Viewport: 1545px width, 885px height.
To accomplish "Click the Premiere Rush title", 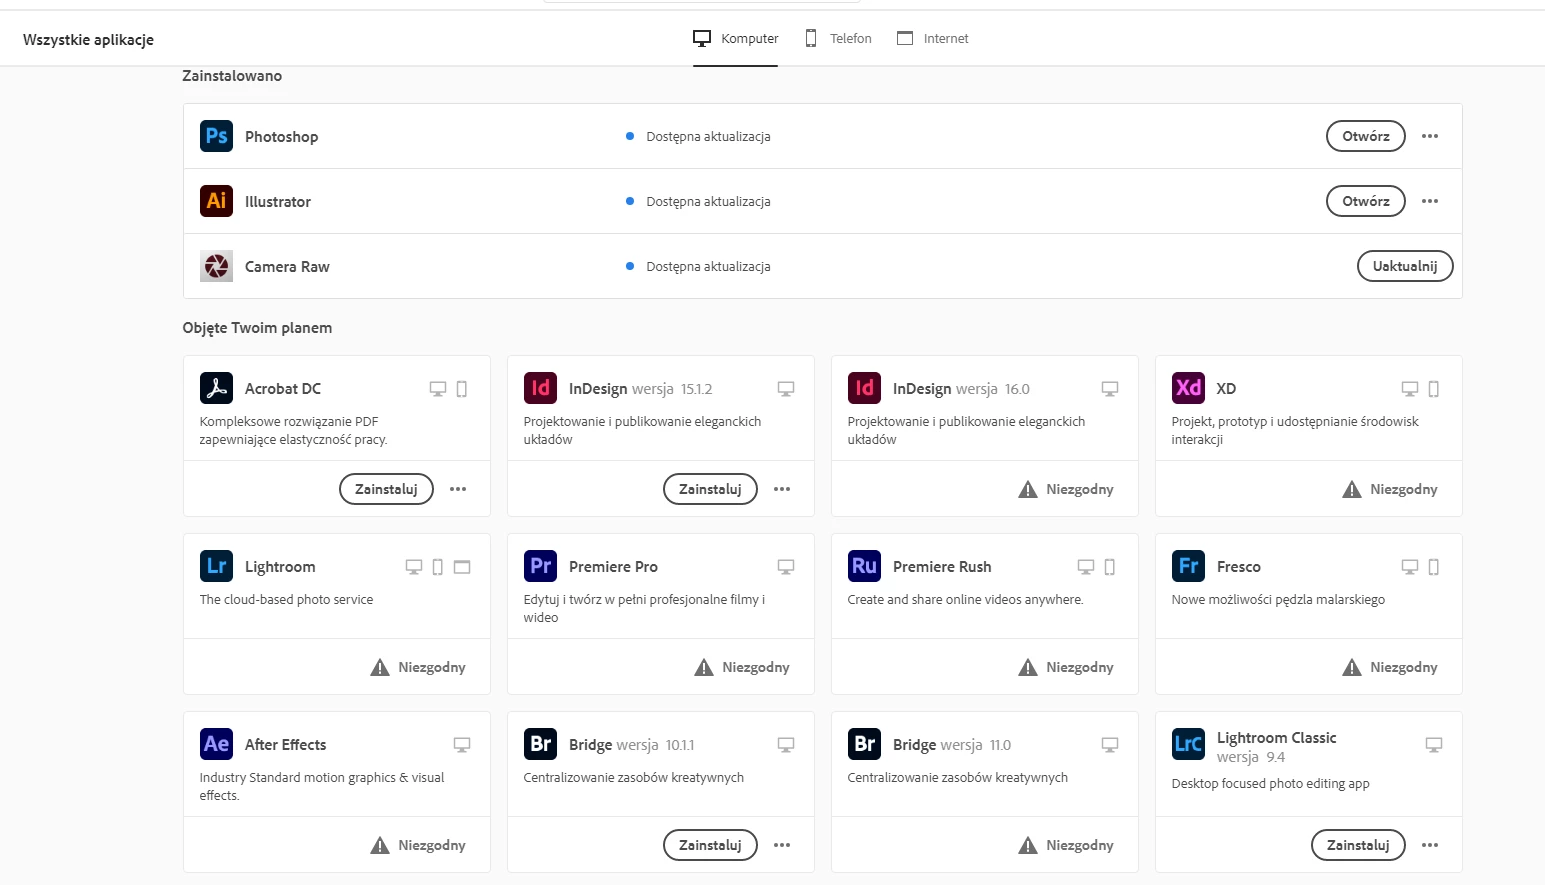I will (x=942, y=567).
